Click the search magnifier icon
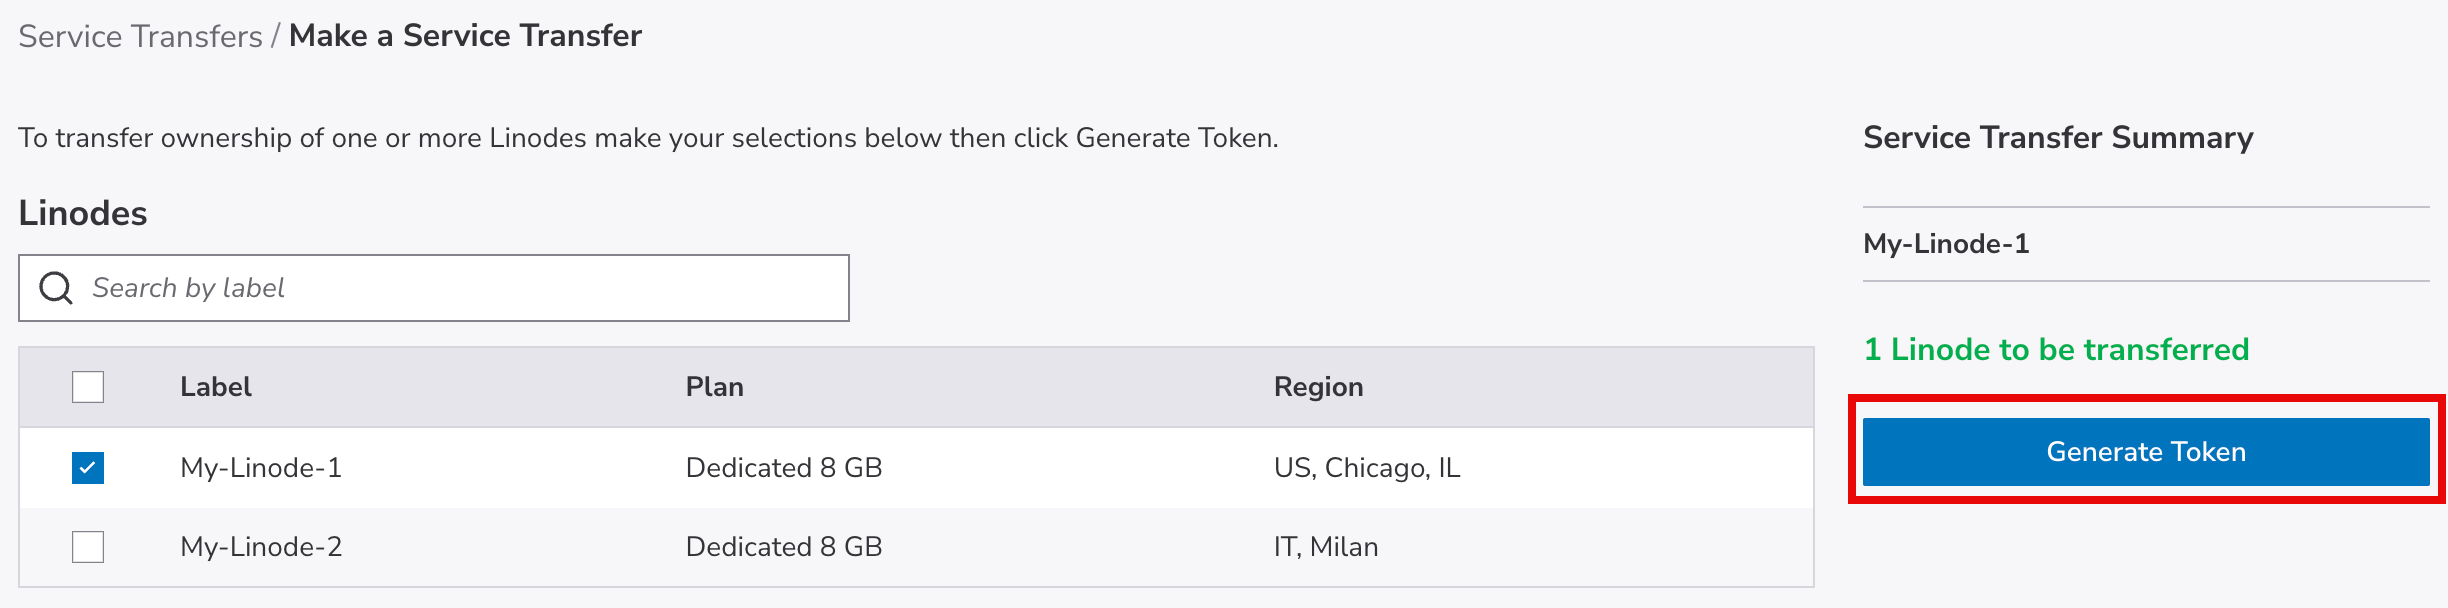This screenshot has width=2448, height=608. coord(56,288)
